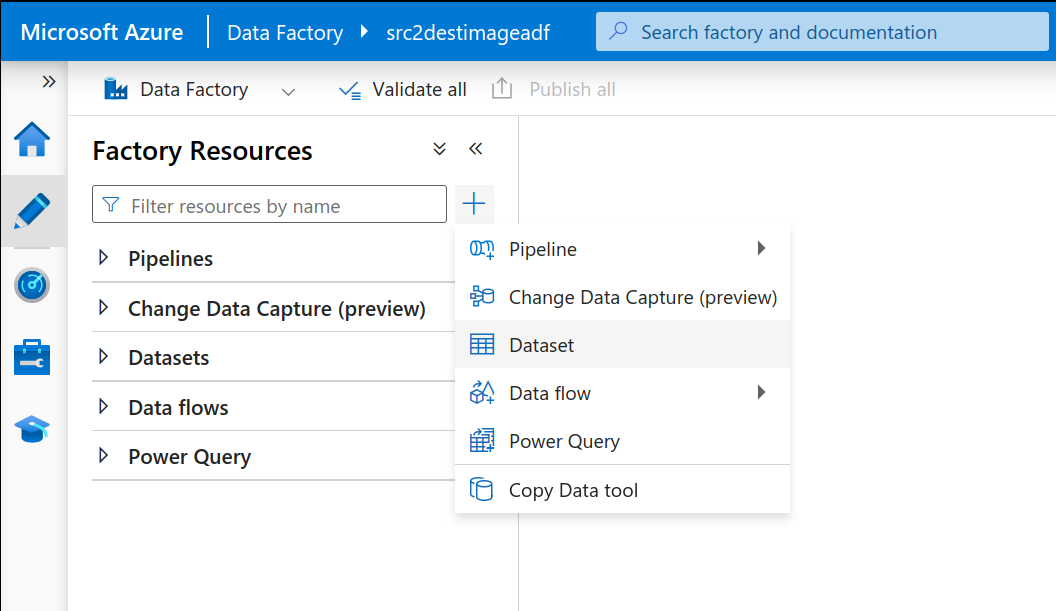The height and width of the screenshot is (611, 1056).
Task: Choose Change Data Capture (preview) menu item
Action: point(622,297)
